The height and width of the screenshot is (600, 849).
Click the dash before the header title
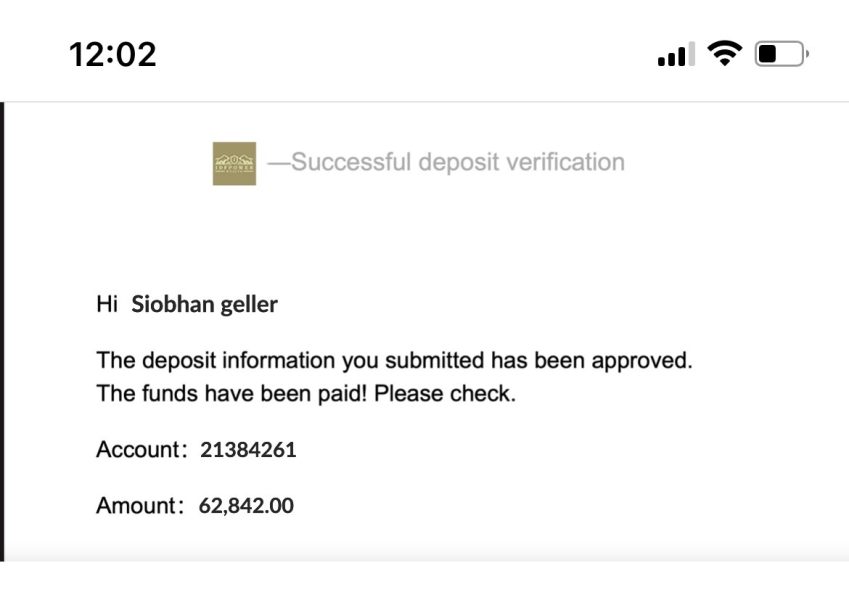pyautogui.click(x=277, y=162)
